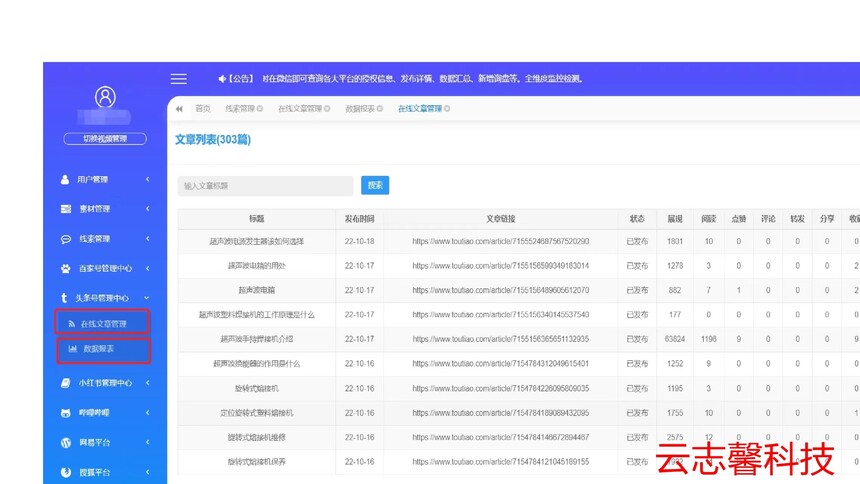Close the 数据报表 tab
The height and width of the screenshot is (484, 860).
point(380,109)
